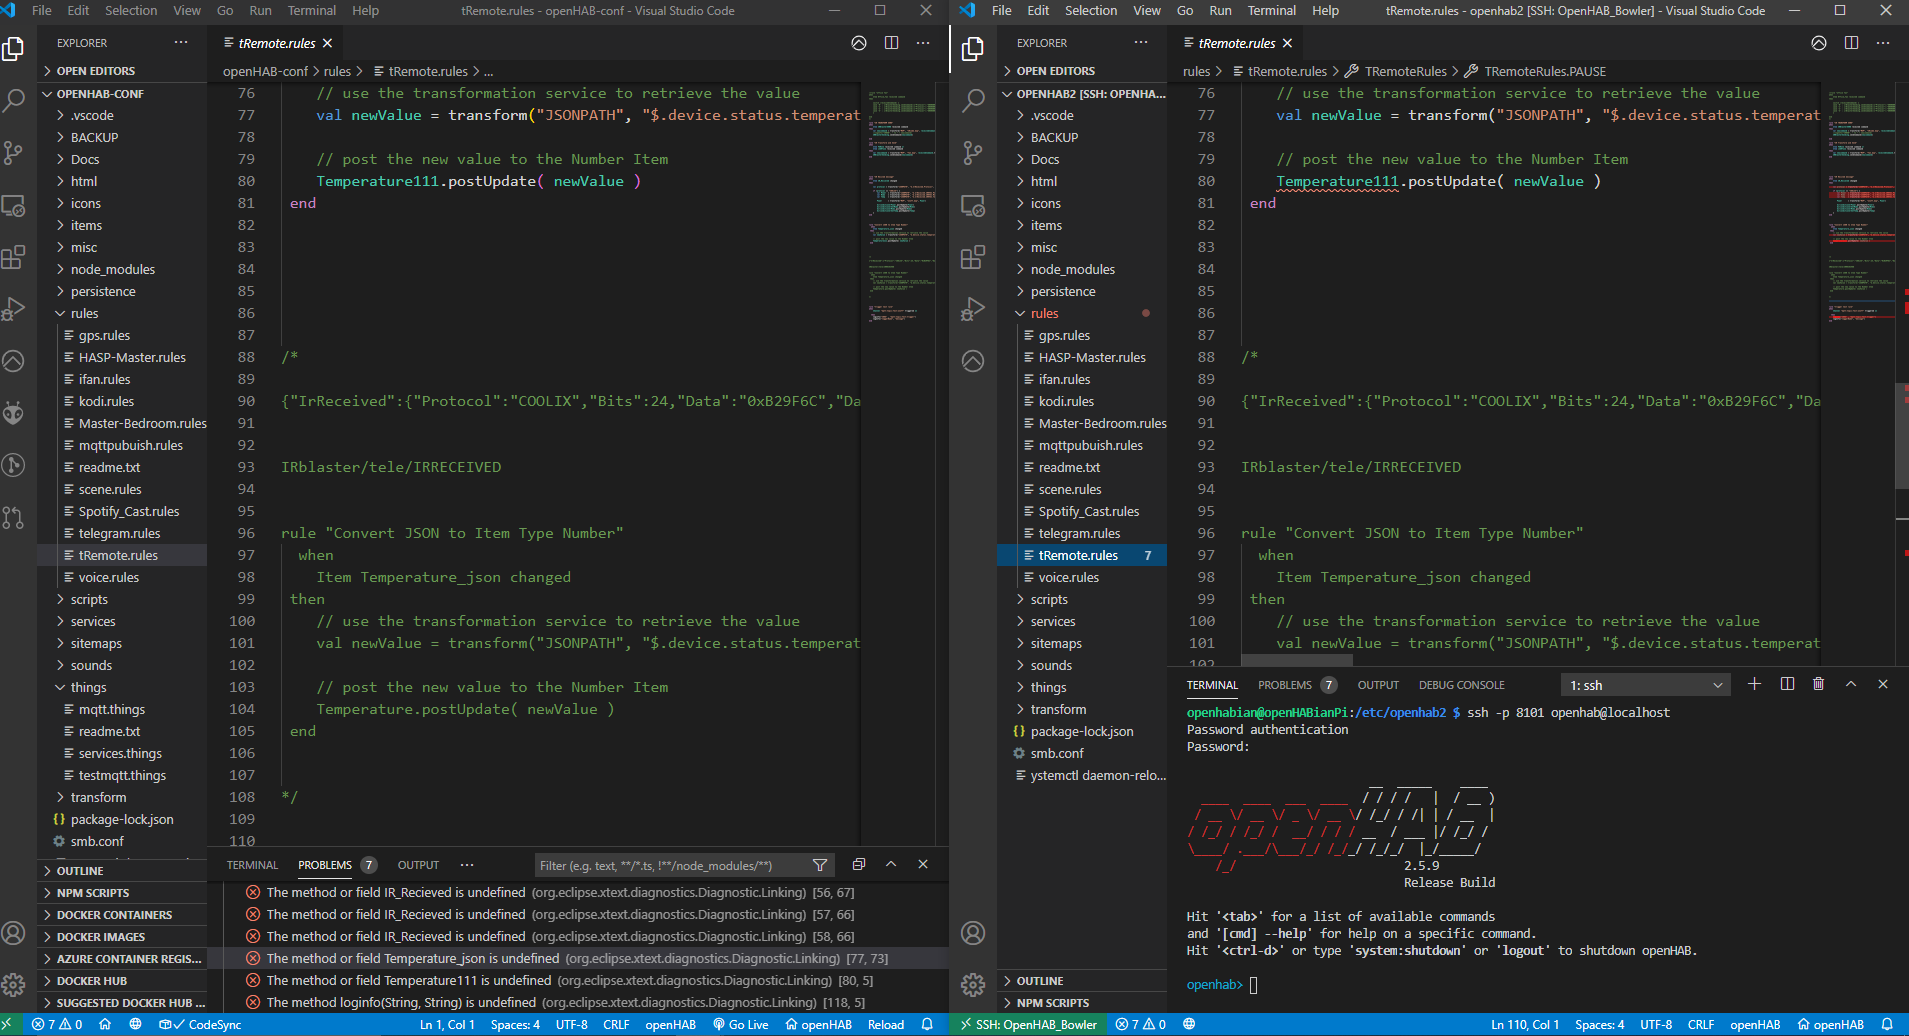The width and height of the screenshot is (1909, 1036).
Task: Click the Reload button in left status bar
Action: tap(885, 1024)
